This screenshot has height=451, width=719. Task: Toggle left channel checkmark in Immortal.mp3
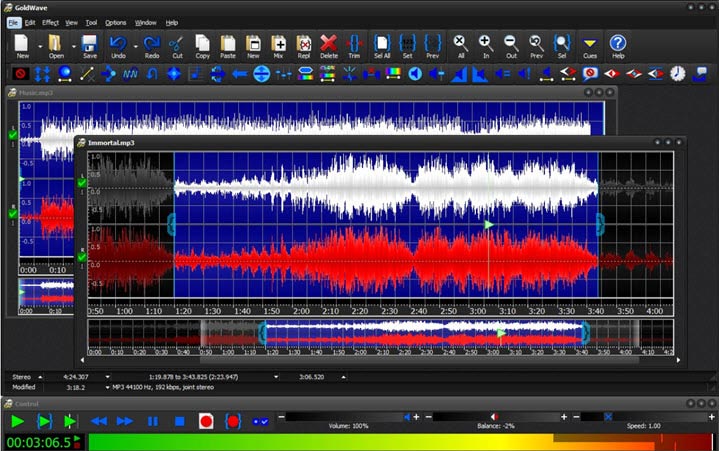82,183
